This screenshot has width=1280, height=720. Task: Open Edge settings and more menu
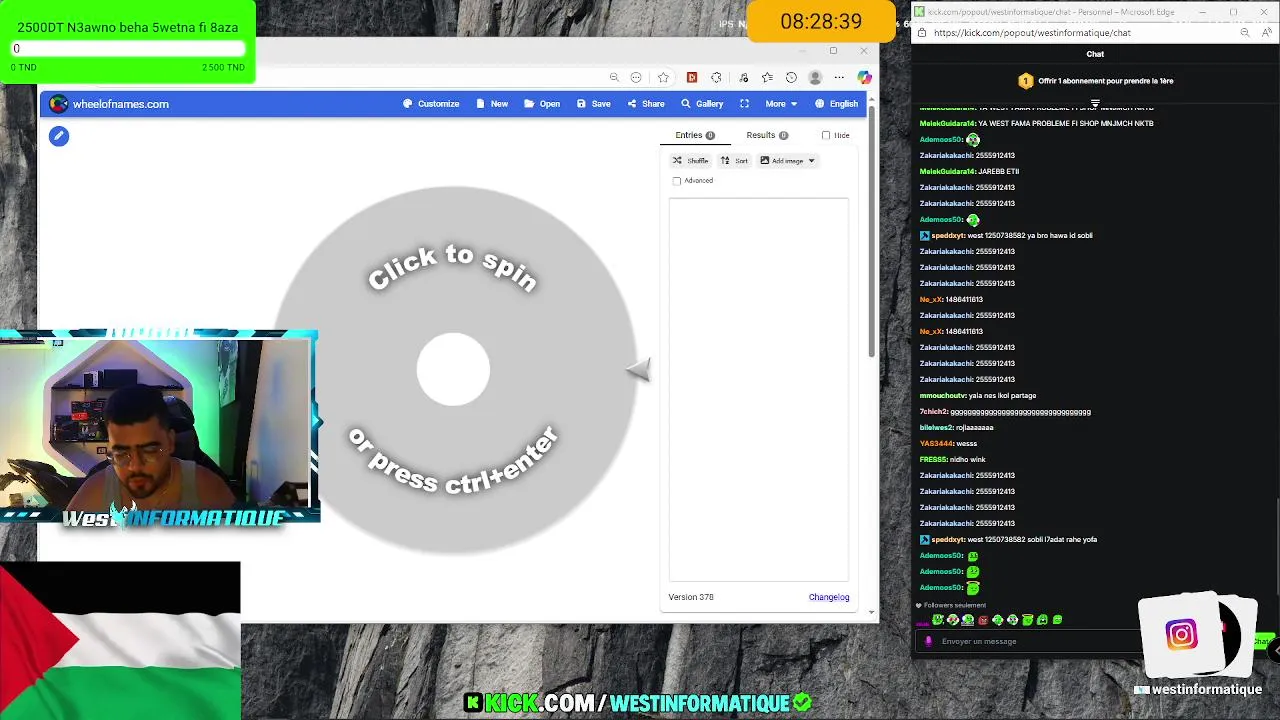click(x=839, y=78)
